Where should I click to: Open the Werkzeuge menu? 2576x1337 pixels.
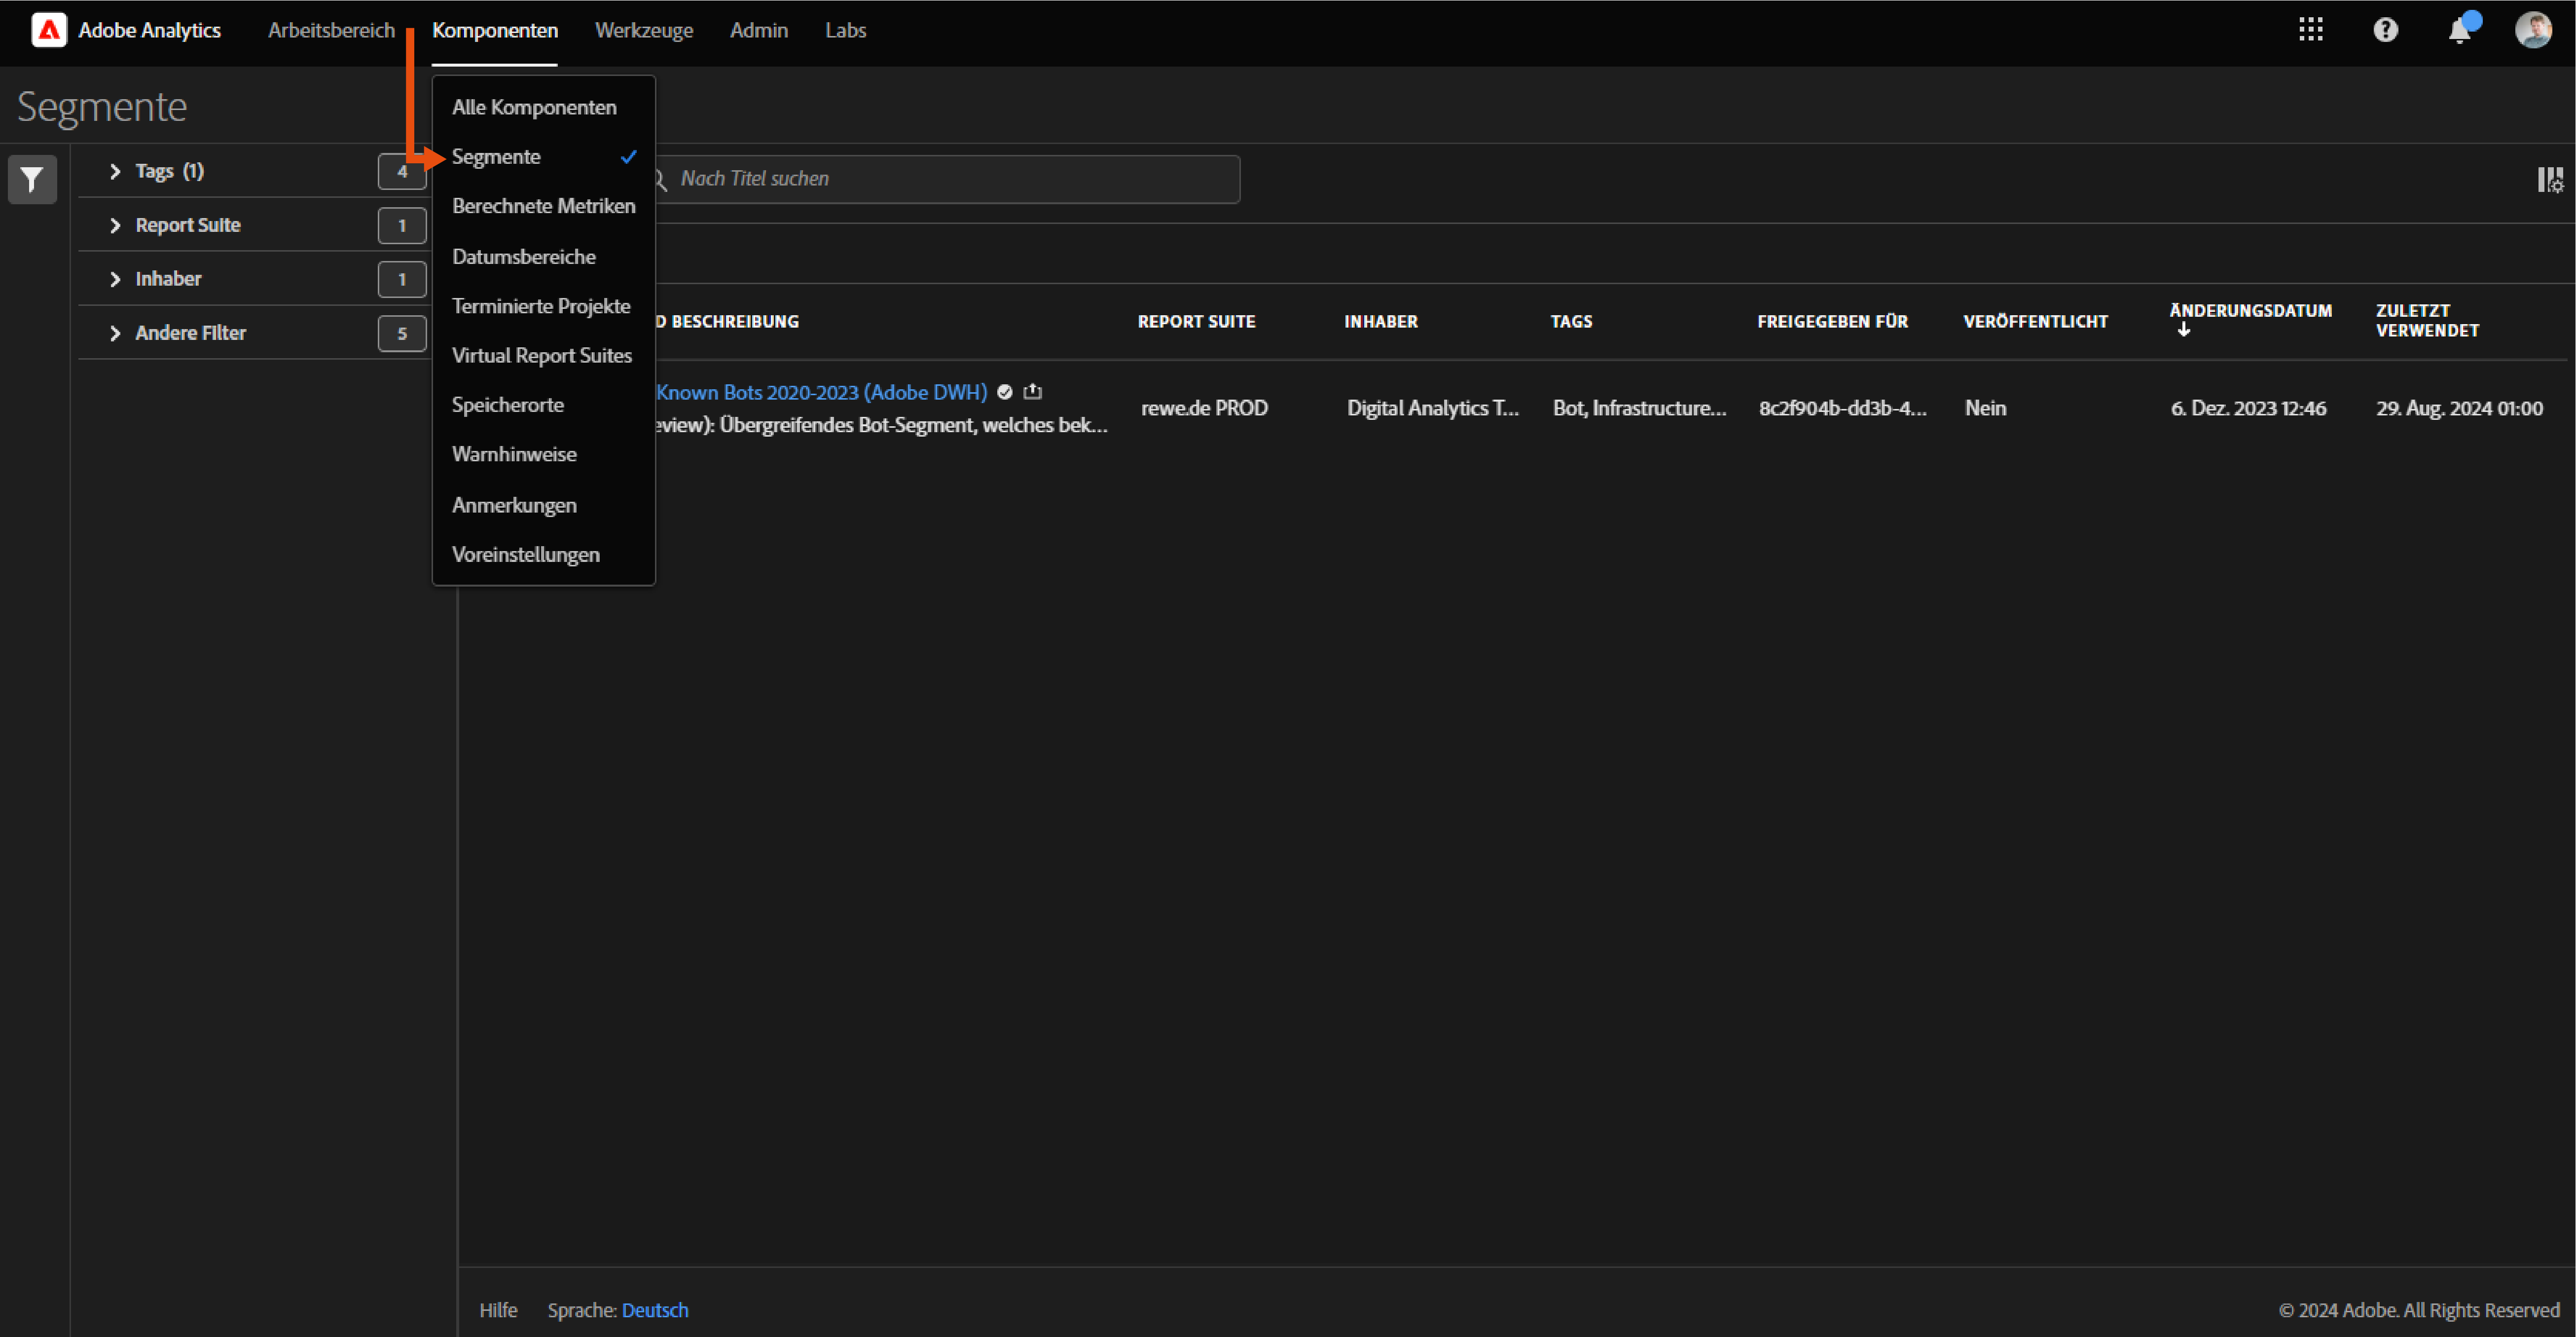644,30
